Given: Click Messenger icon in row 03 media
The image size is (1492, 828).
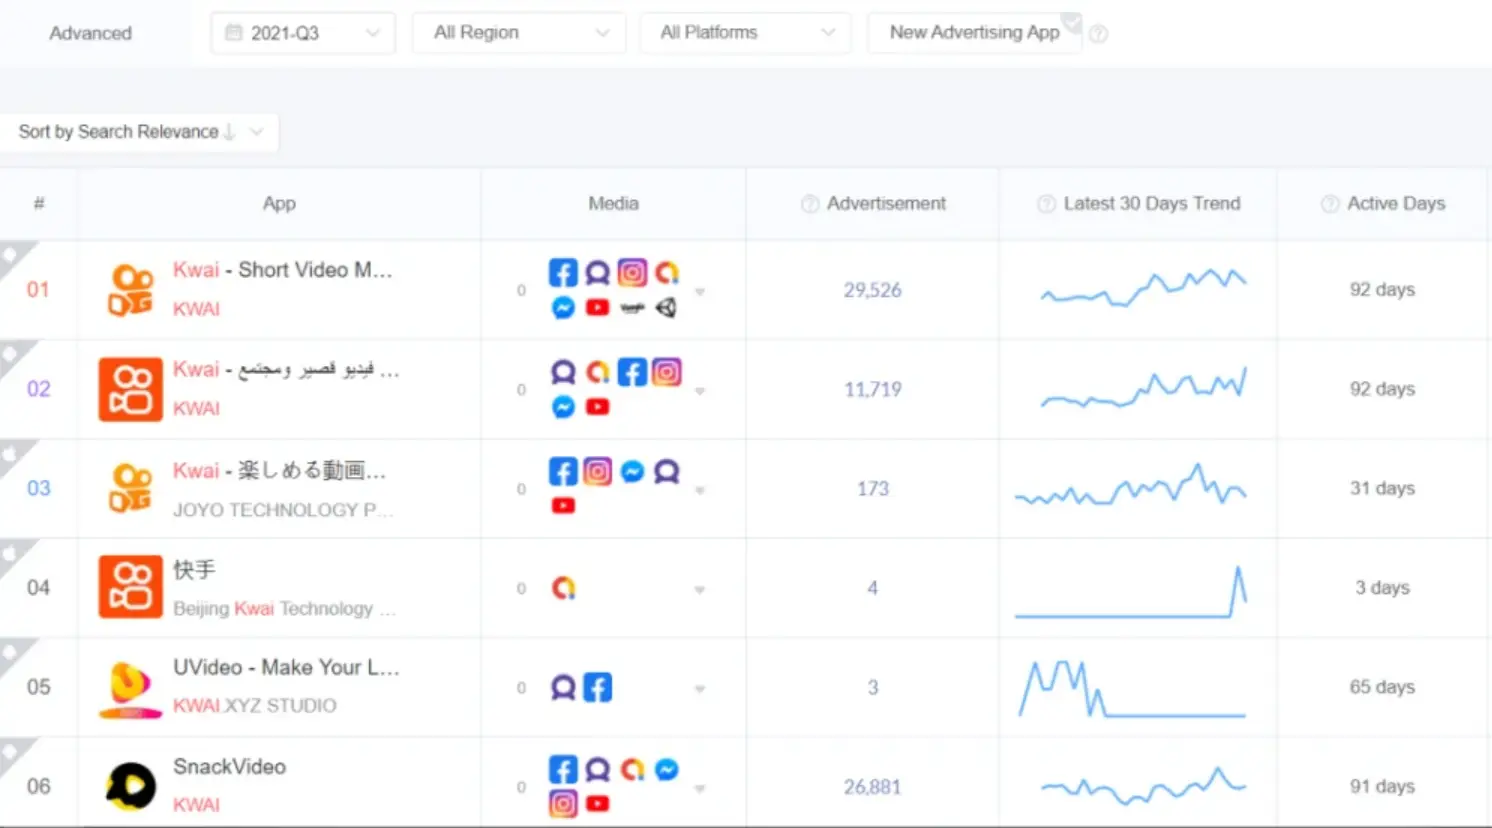Looking at the screenshot, I should point(632,471).
